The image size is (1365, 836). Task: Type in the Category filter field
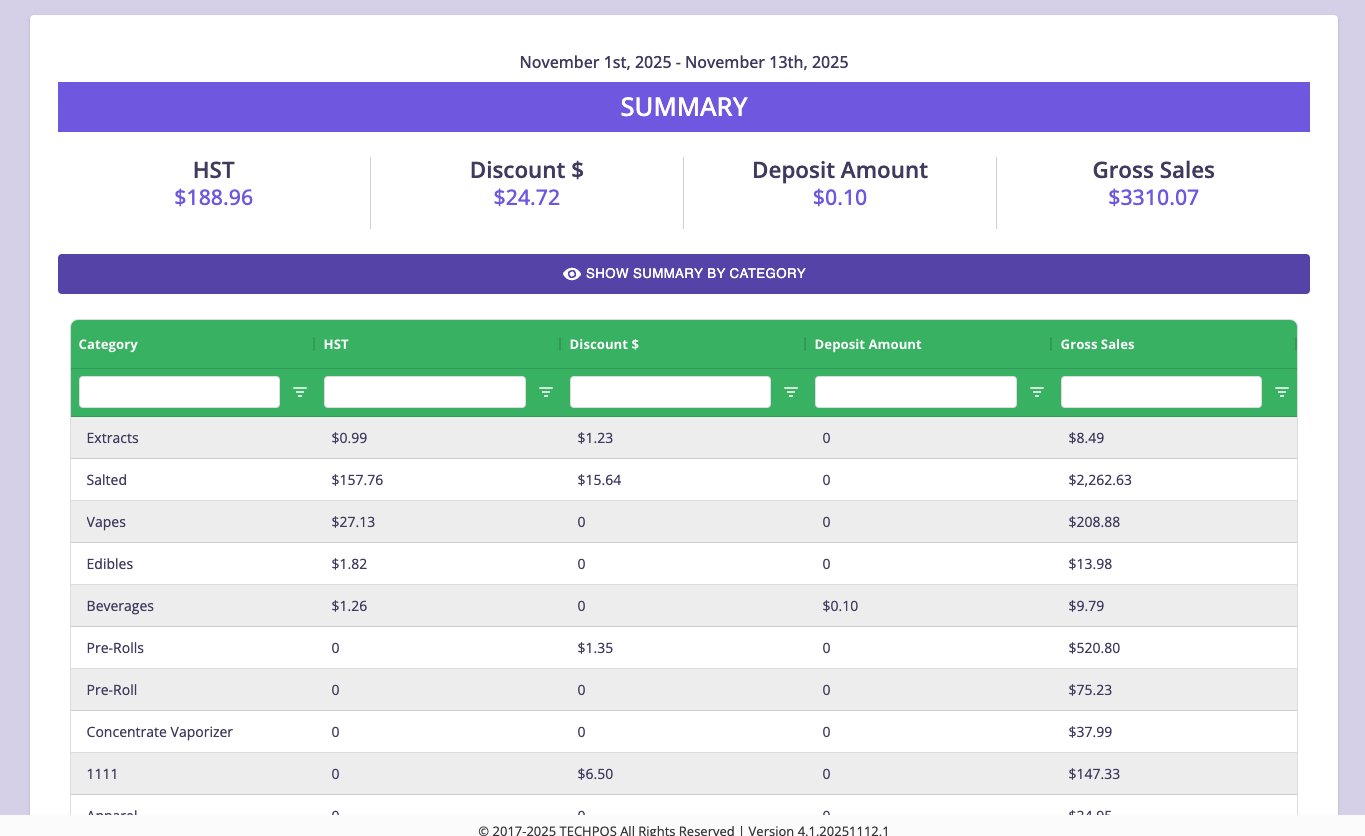(179, 392)
